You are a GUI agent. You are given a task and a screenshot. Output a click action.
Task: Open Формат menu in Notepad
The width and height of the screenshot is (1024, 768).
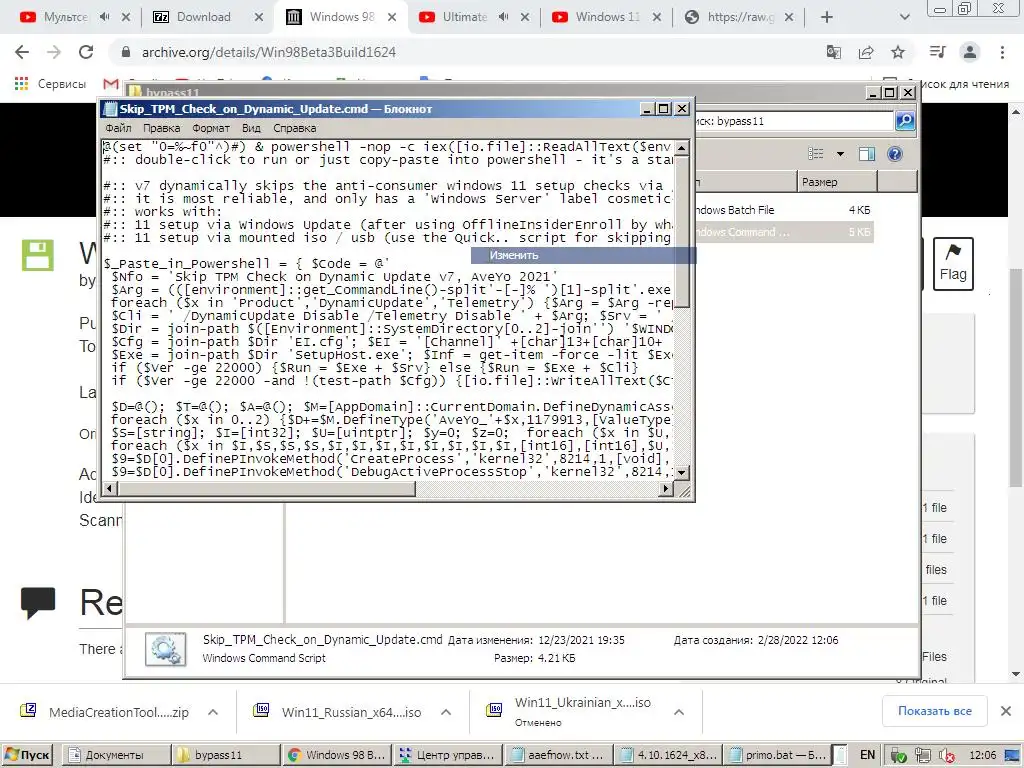pyautogui.click(x=211, y=128)
